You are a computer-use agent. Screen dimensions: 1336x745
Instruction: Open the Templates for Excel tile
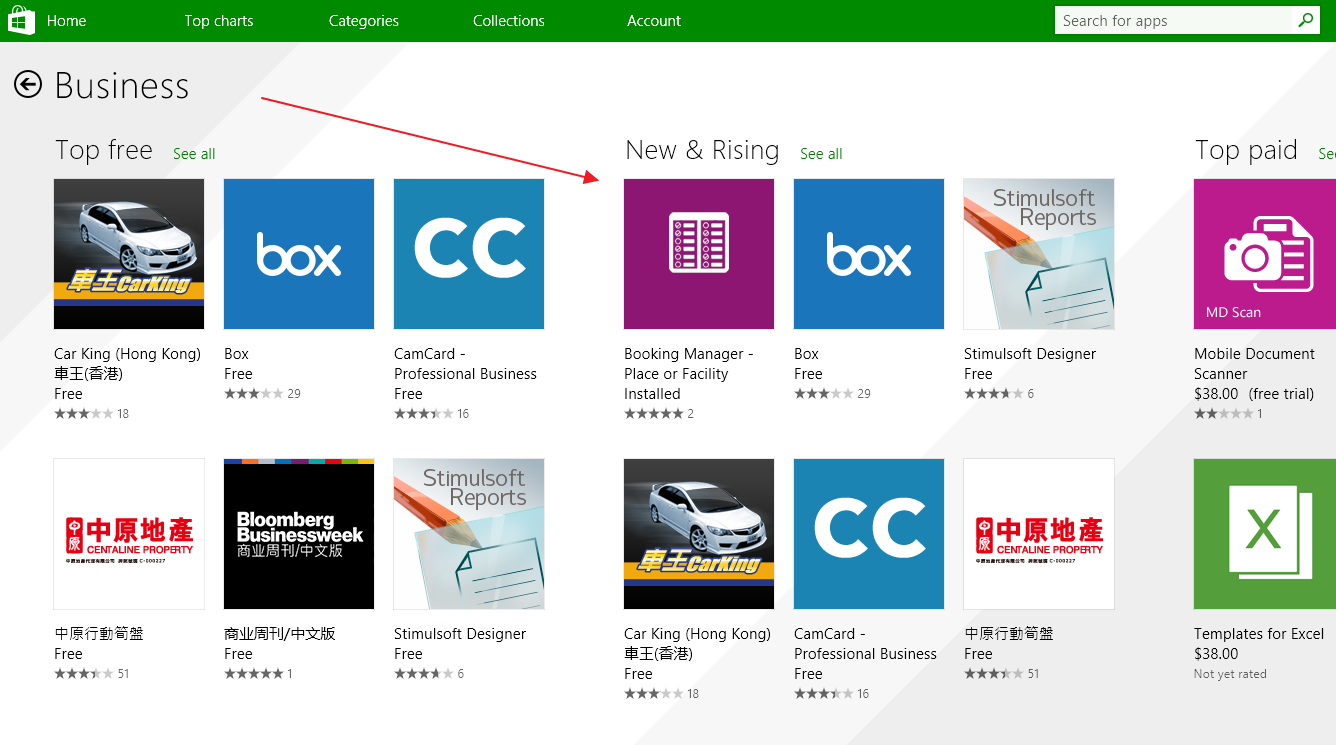coord(1265,534)
